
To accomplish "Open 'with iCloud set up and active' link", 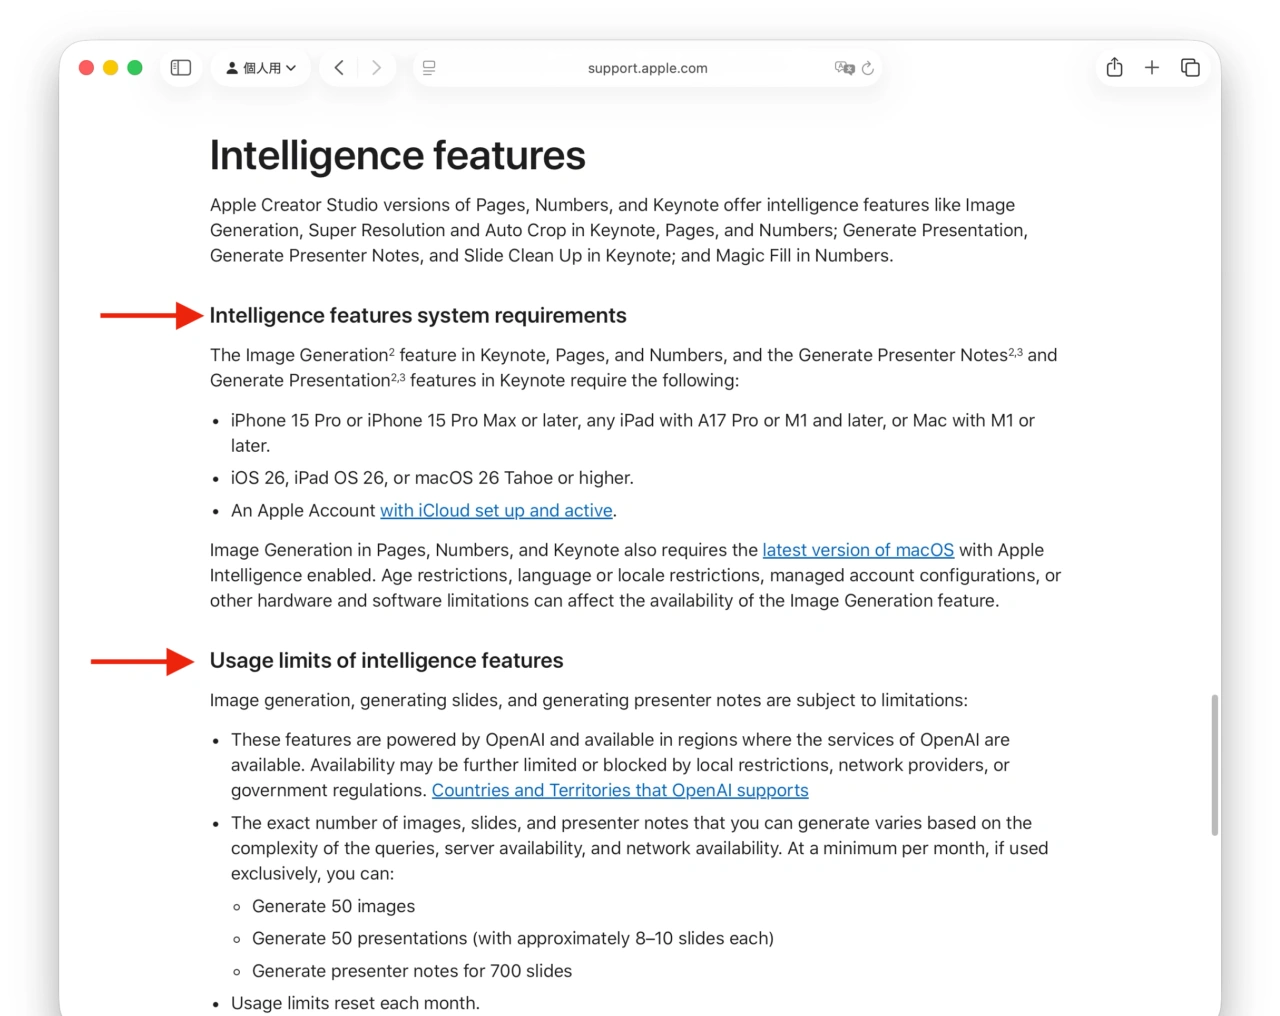I will coord(496,511).
